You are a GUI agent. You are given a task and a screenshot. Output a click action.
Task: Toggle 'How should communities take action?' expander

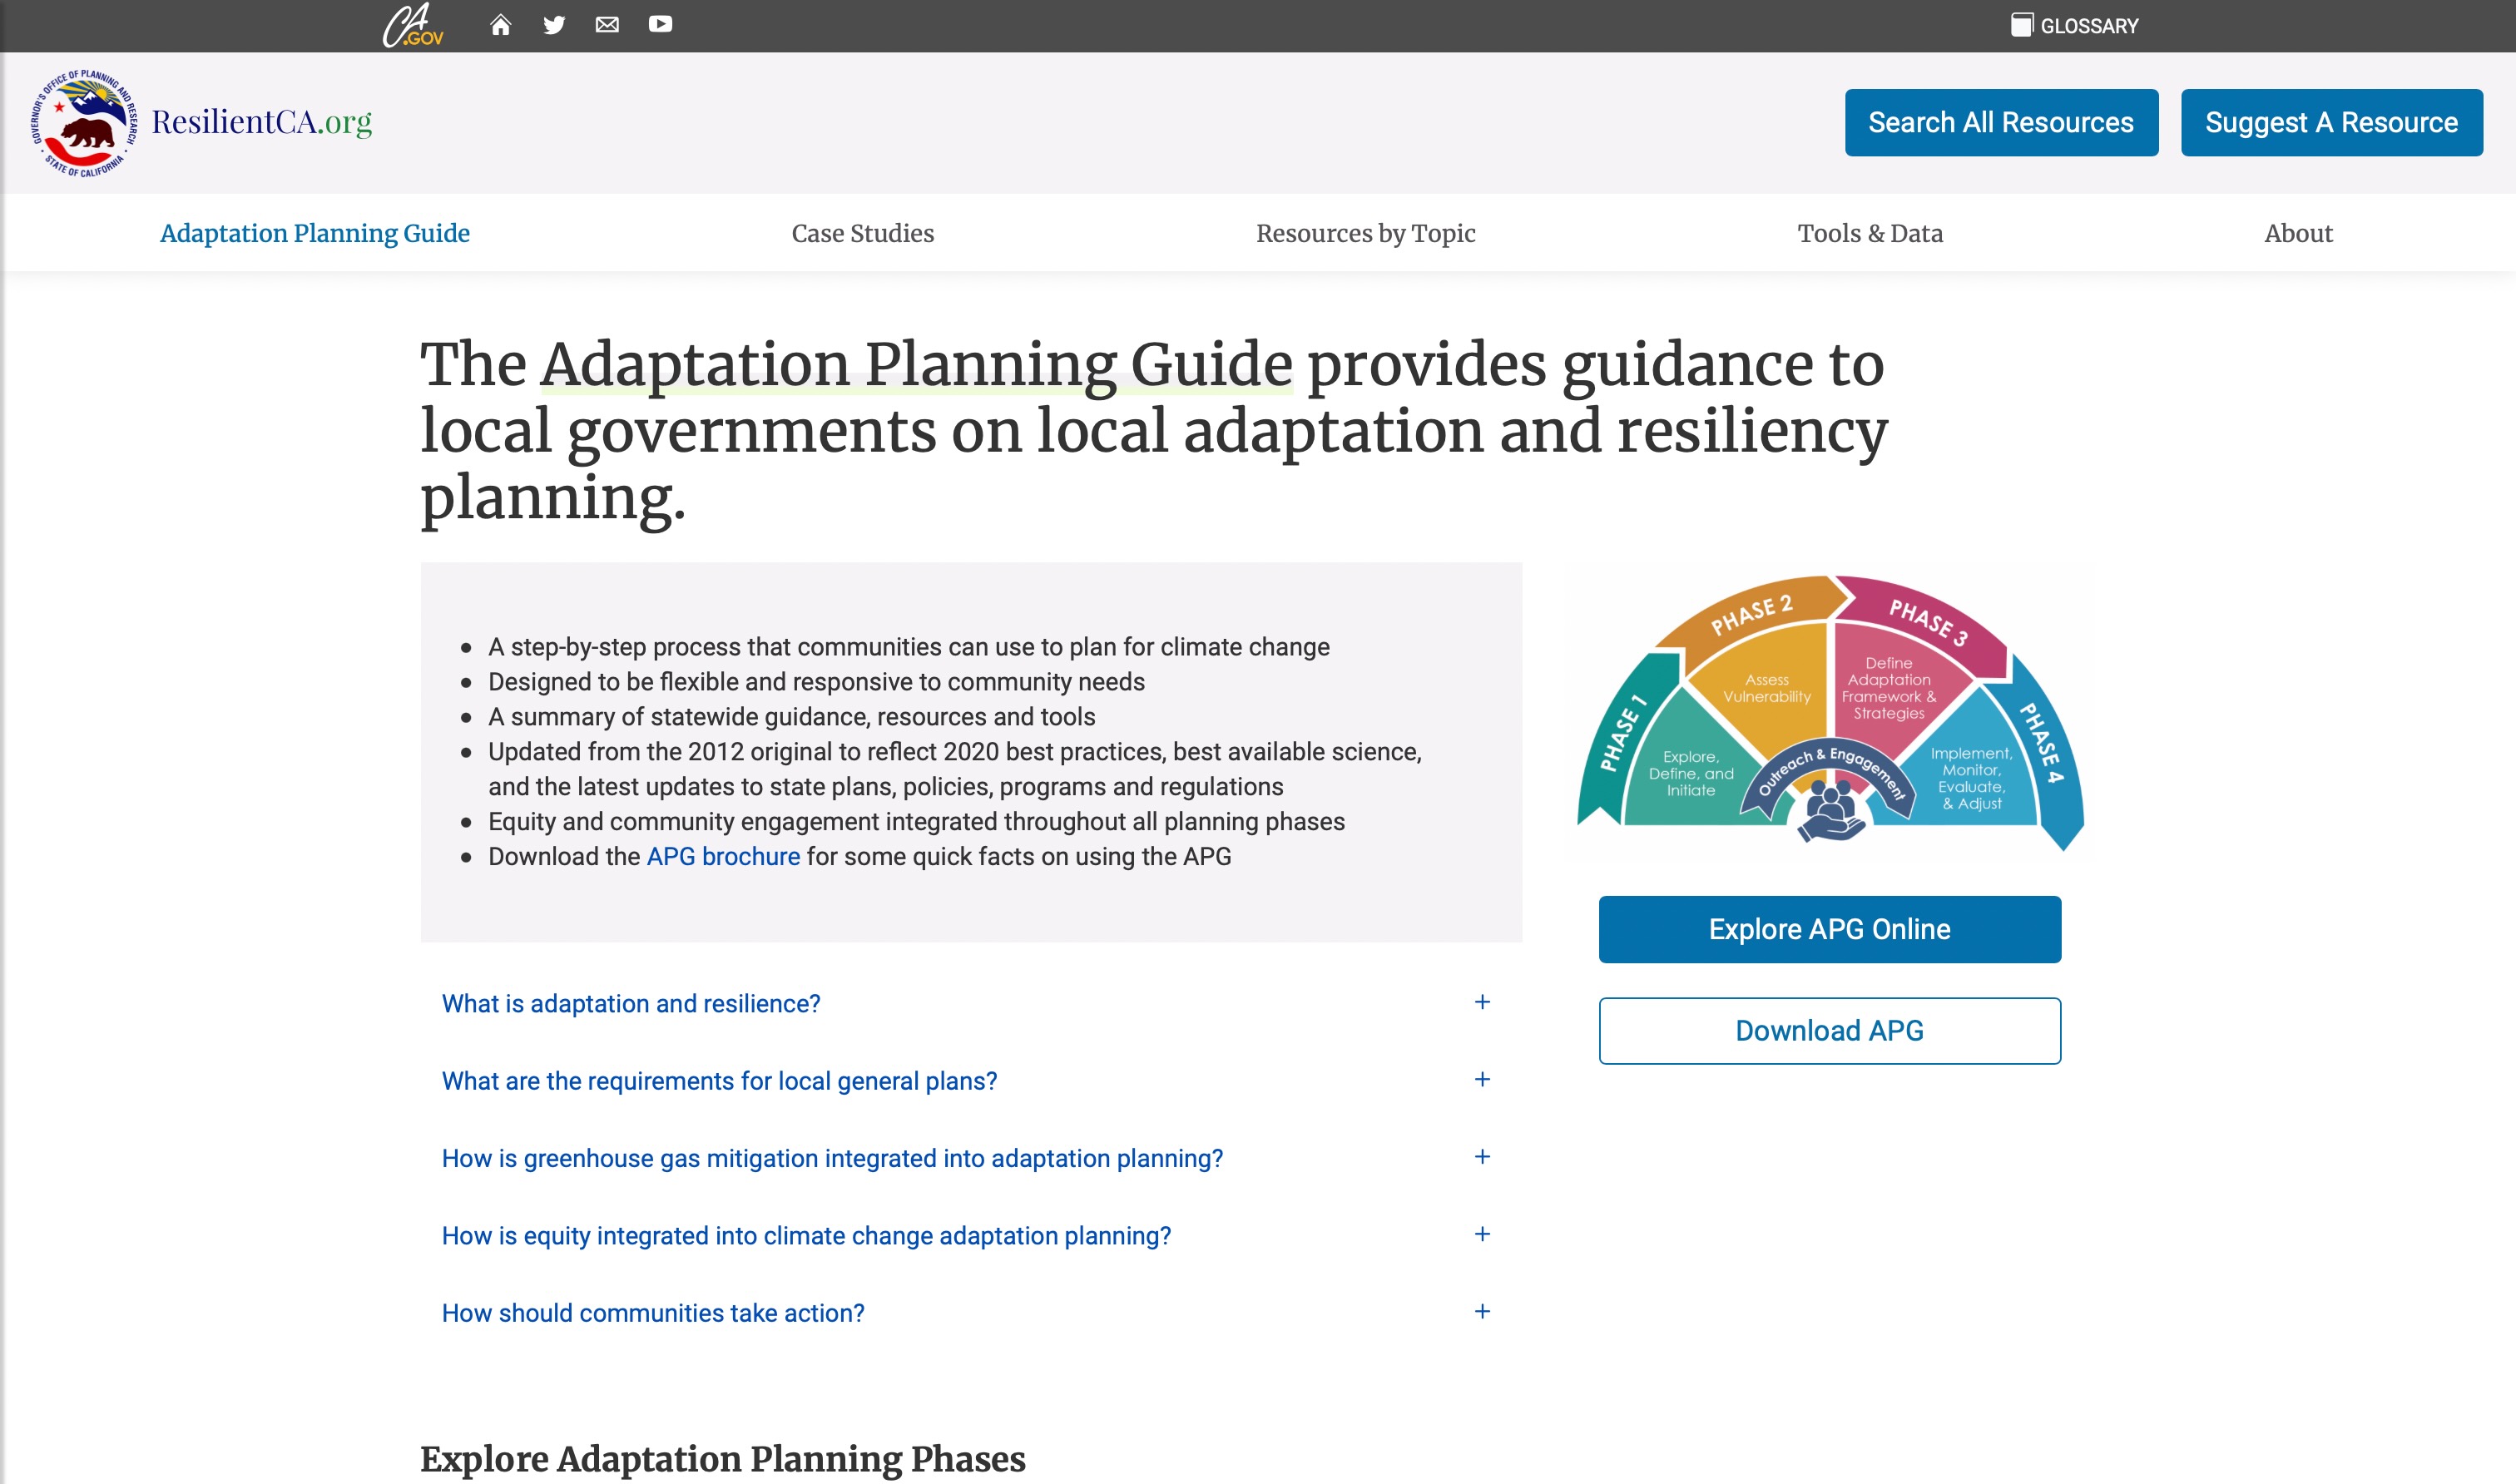coord(1481,1311)
